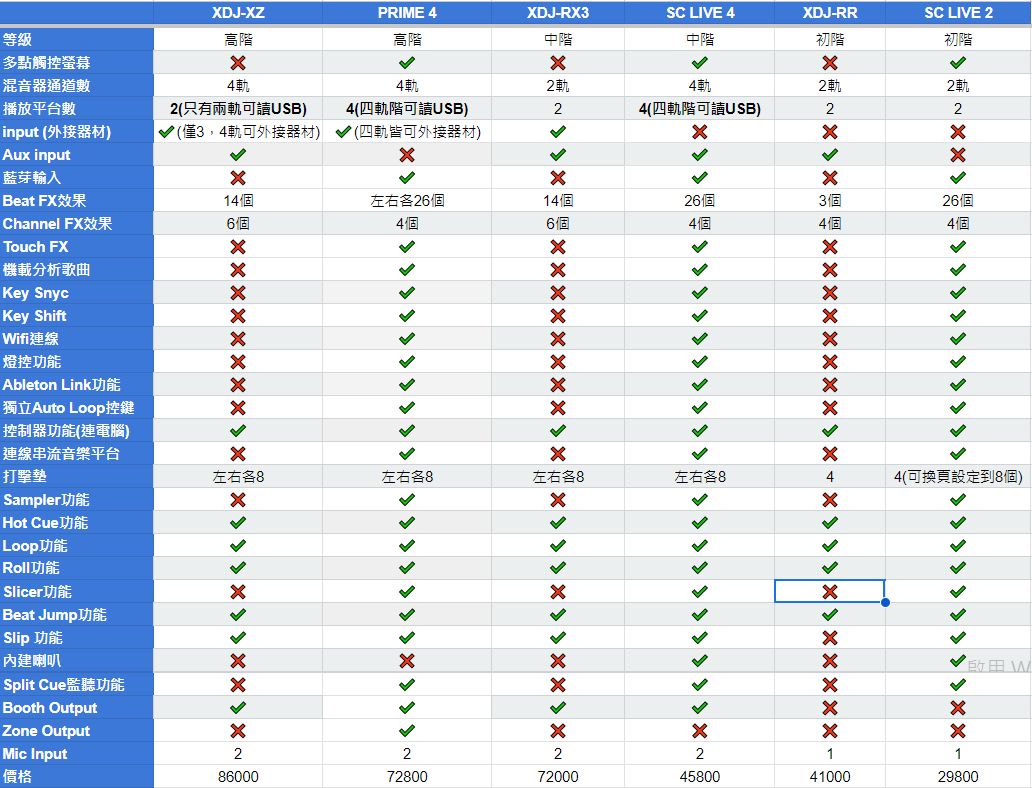Viewport: 1032px width, 788px height.
Task: Click the red cross for XDJ-RR Ableton Link功能
Action: tap(829, 384)
